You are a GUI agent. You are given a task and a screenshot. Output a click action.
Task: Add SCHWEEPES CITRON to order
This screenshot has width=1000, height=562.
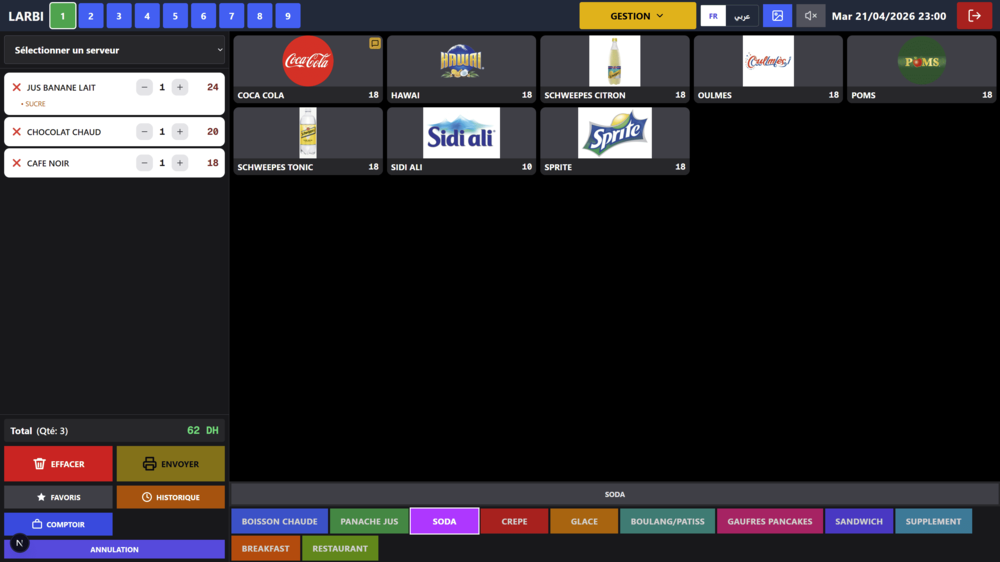[x=615, y=69]
